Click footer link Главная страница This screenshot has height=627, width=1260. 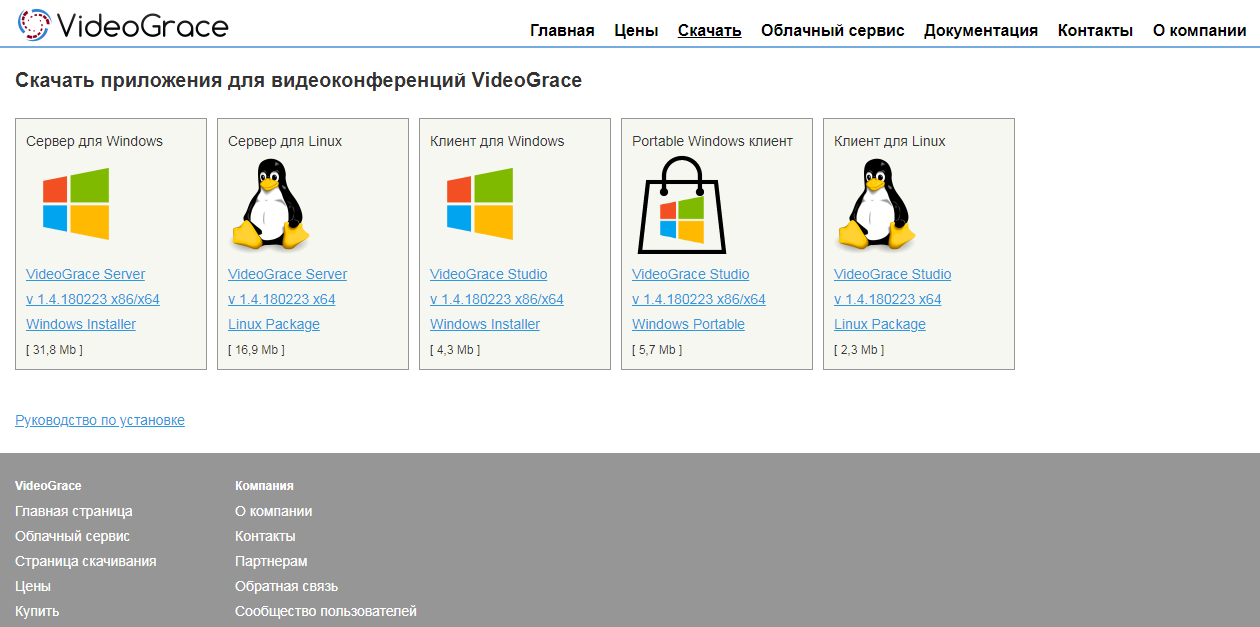(74, 511)
